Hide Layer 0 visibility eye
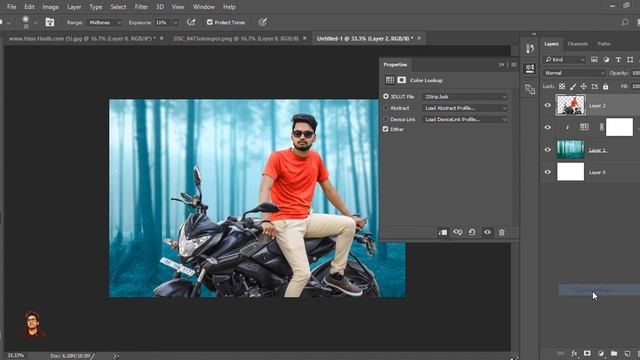Viewport: 640px width, 360px height. pos(548,172)
